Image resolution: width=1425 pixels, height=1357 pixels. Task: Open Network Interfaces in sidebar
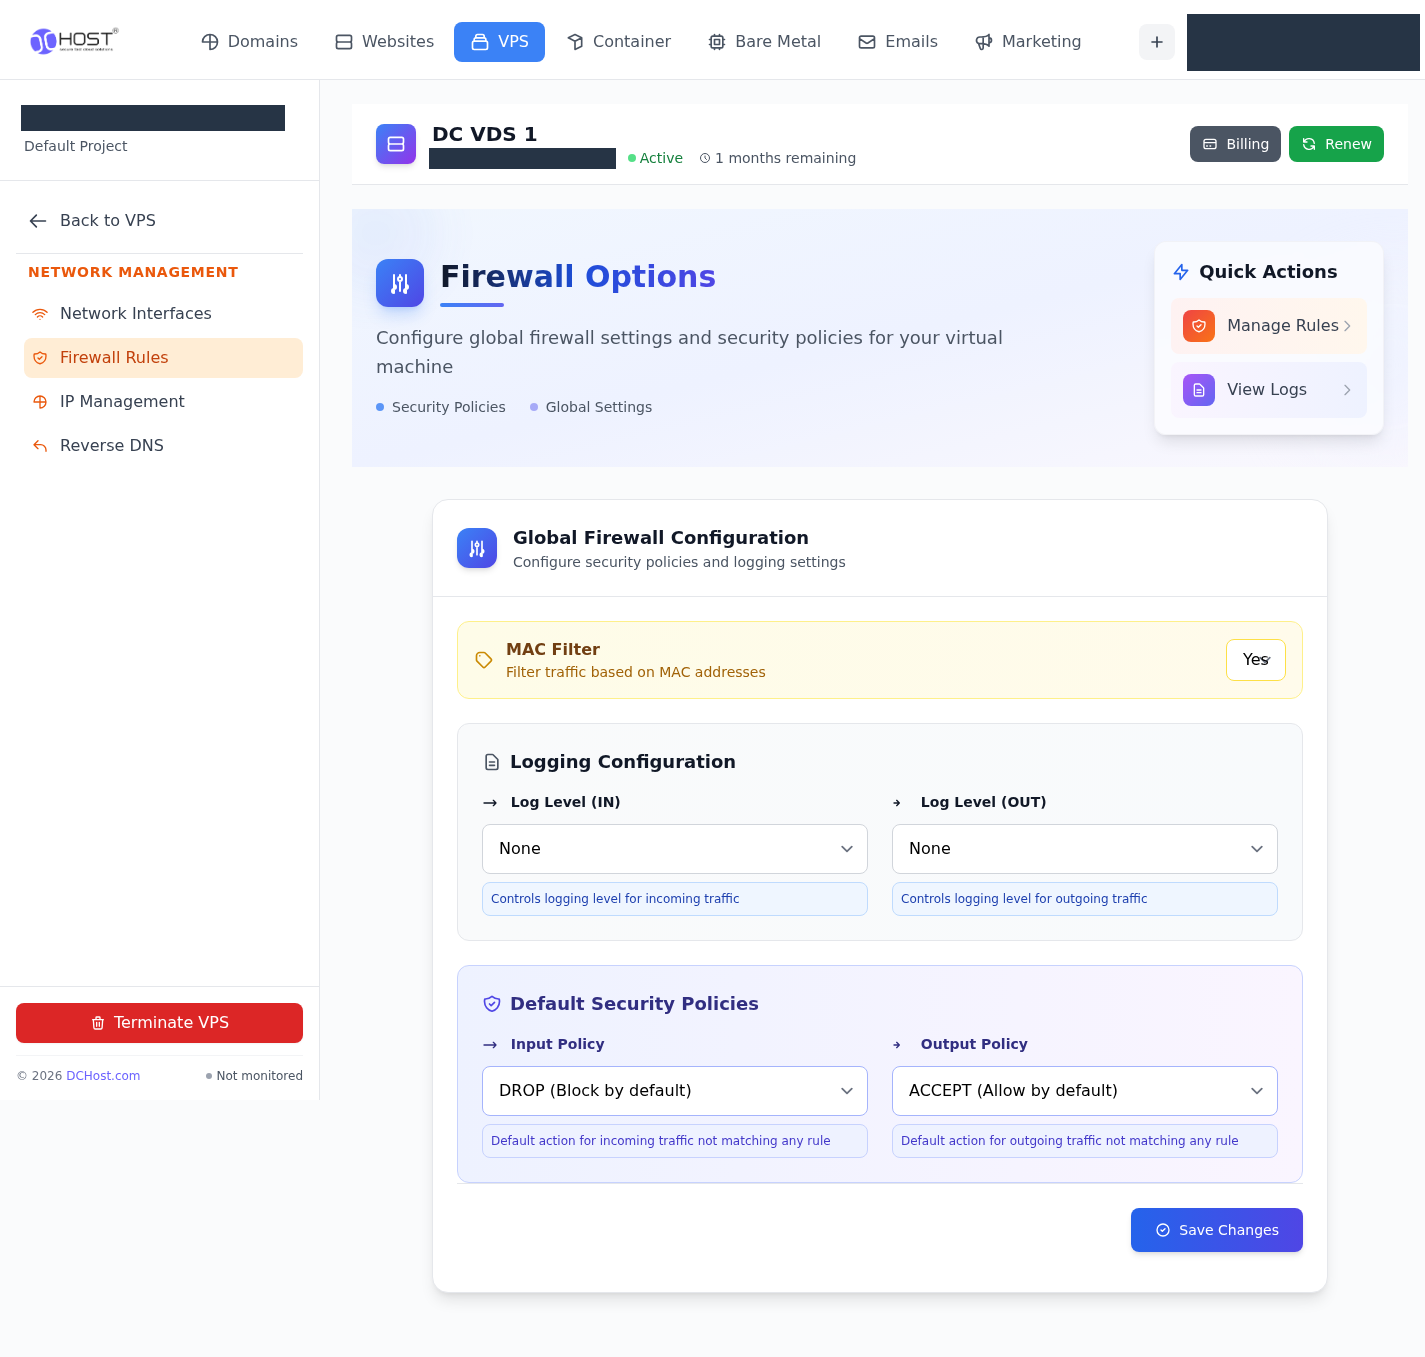tap(163, 314)
